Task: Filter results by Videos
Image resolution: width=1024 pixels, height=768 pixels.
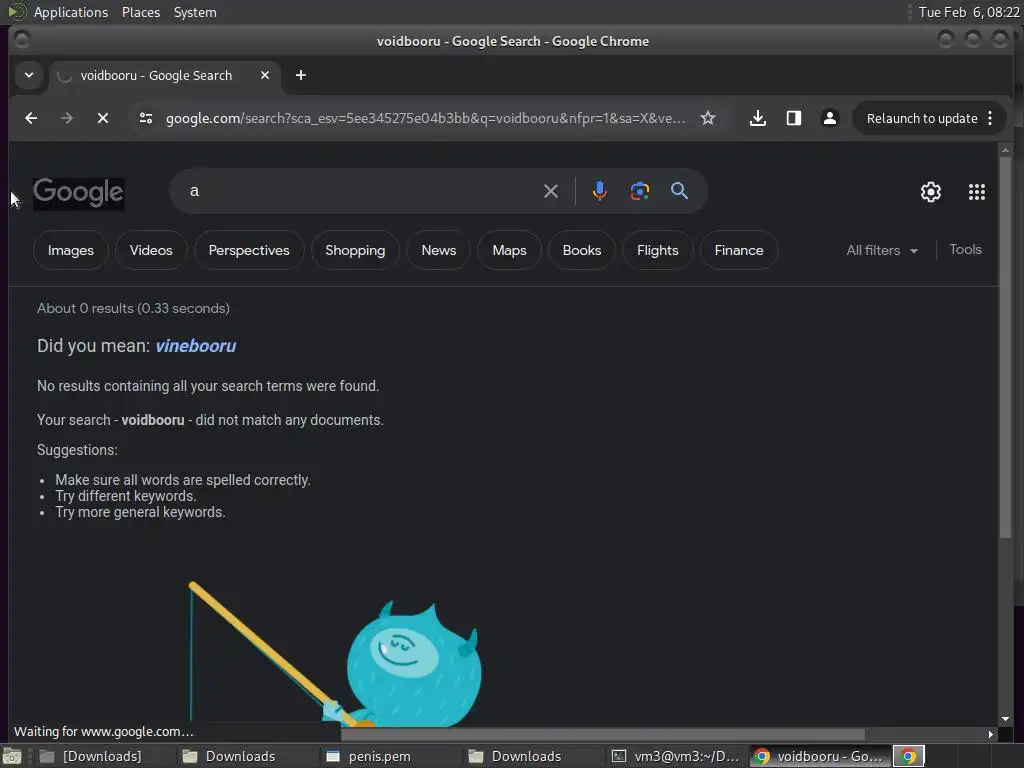Action: 151,250
